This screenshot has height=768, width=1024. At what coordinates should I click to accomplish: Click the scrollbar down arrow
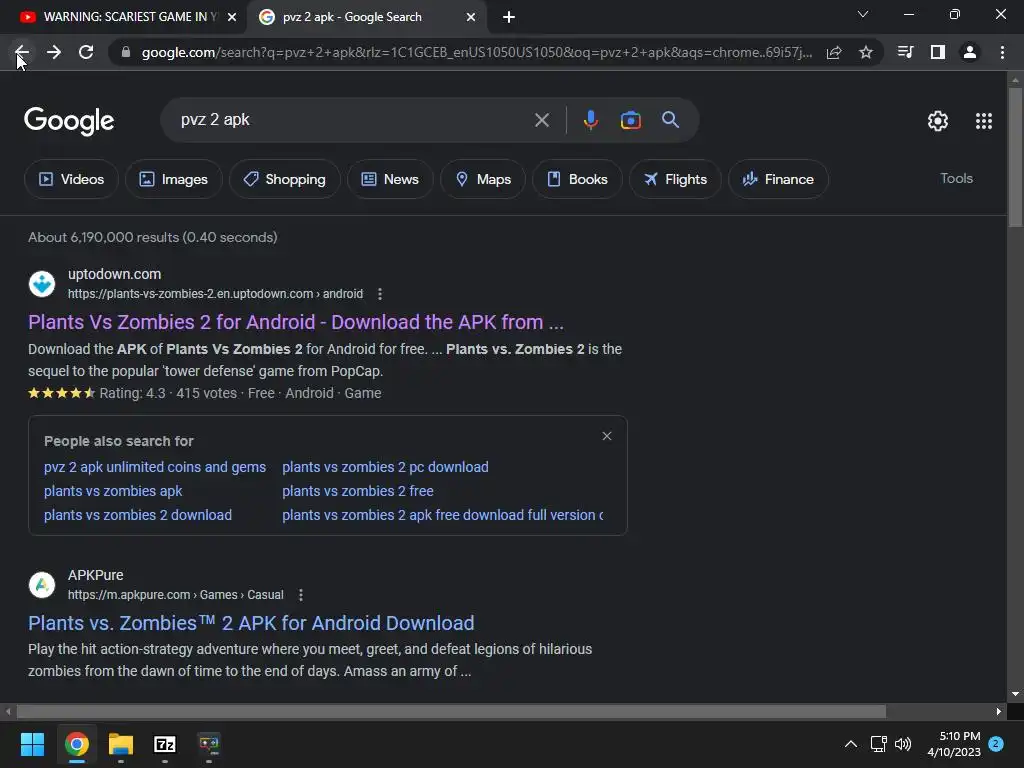click(1015, 694)
